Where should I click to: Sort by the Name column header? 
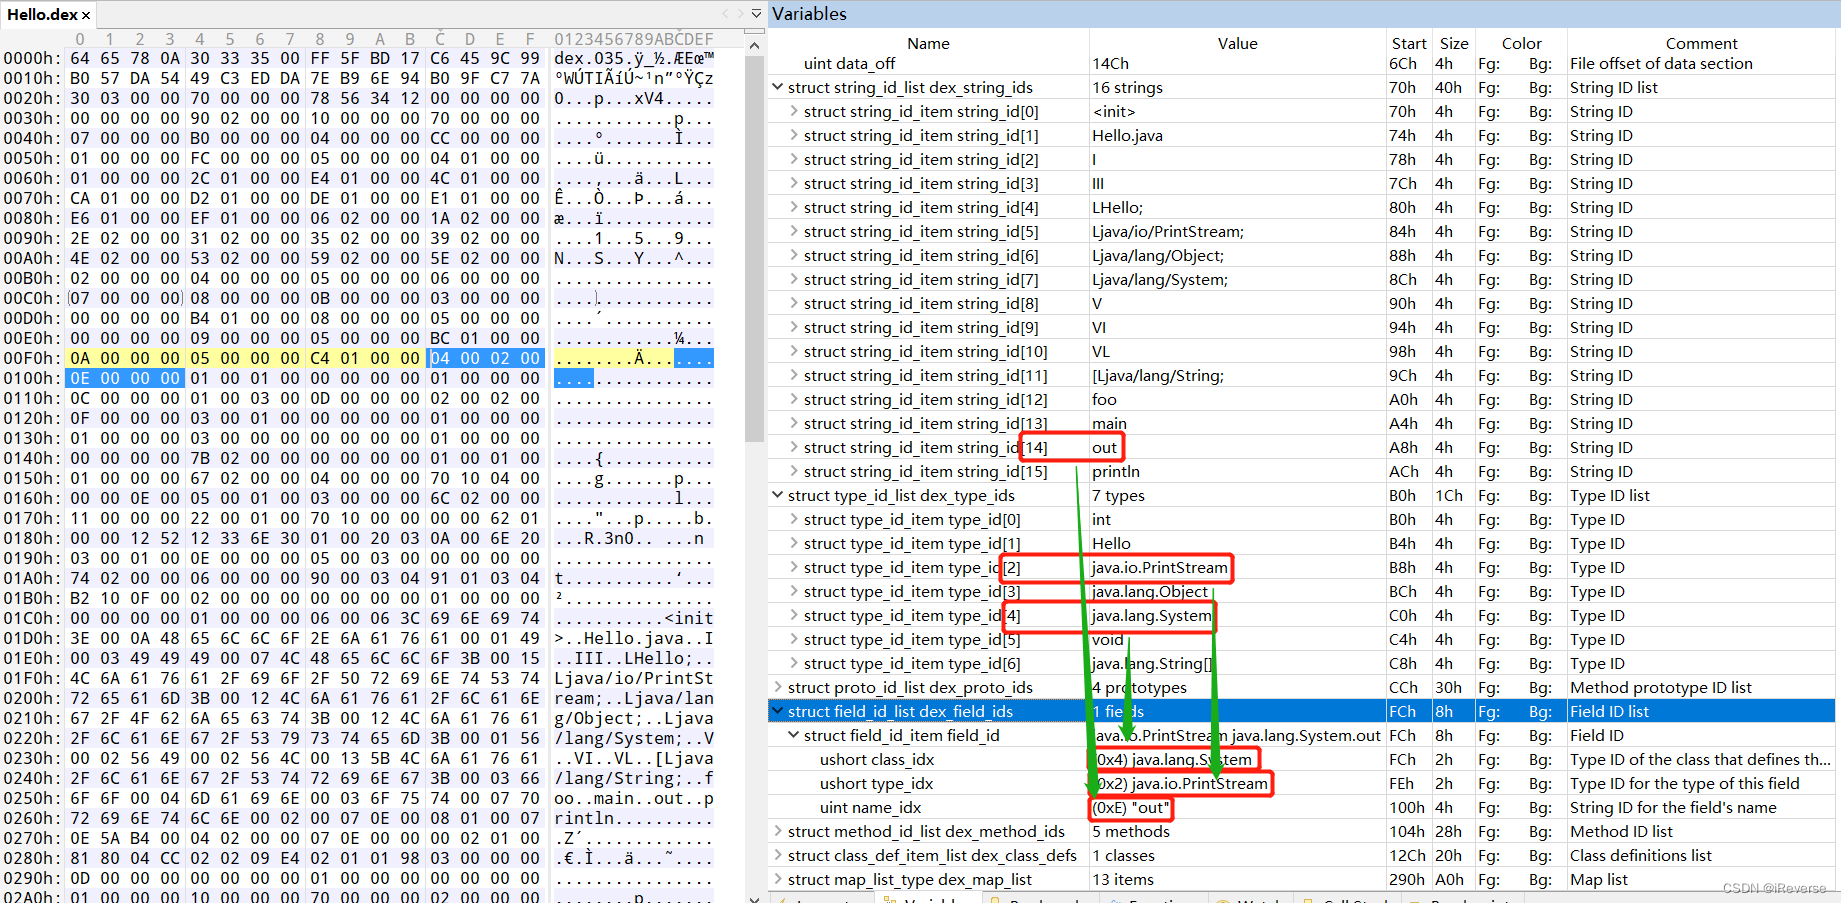pyautogui.click(x=928, y=43)
